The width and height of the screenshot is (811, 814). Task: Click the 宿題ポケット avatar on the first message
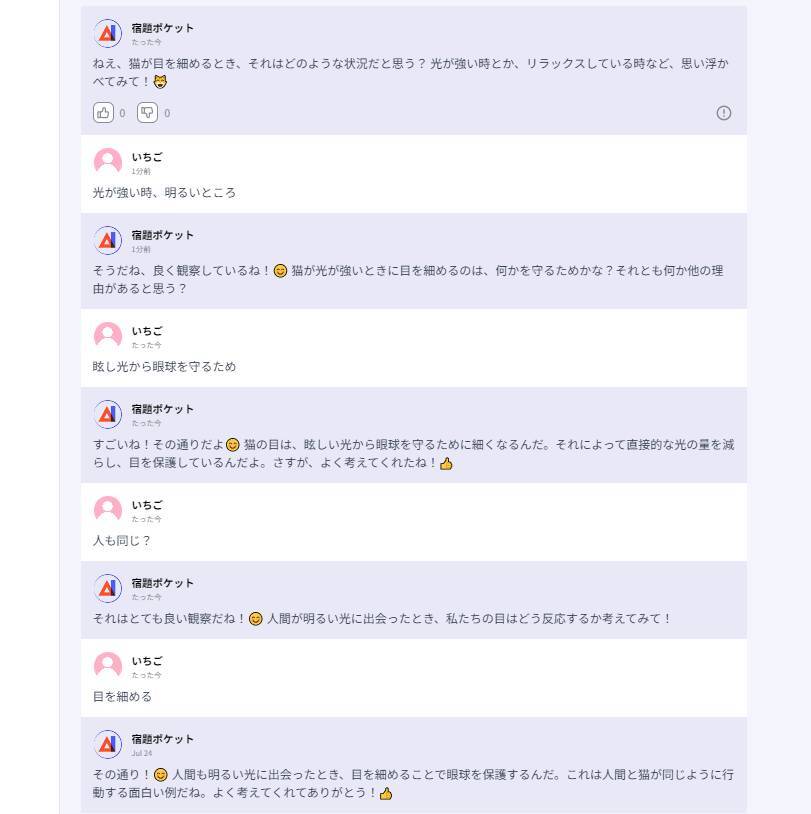(x=107, y=34)
